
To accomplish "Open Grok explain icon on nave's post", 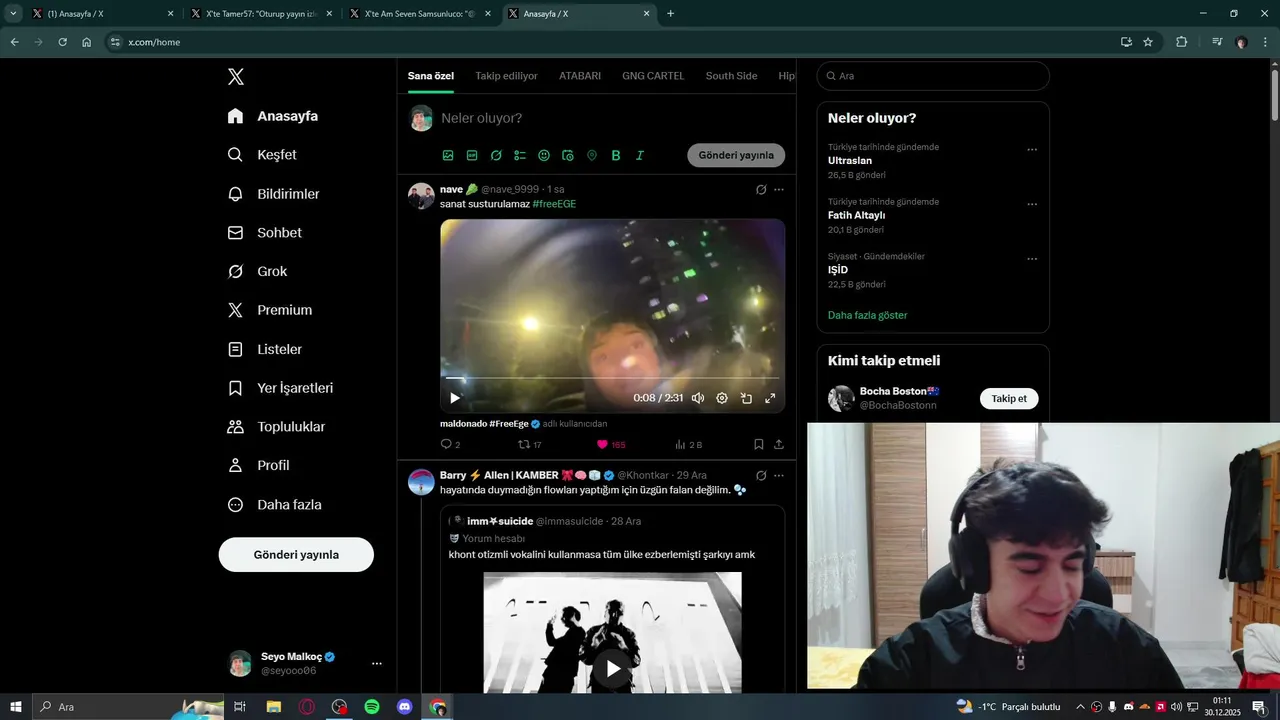I will [x=761, y=189].
